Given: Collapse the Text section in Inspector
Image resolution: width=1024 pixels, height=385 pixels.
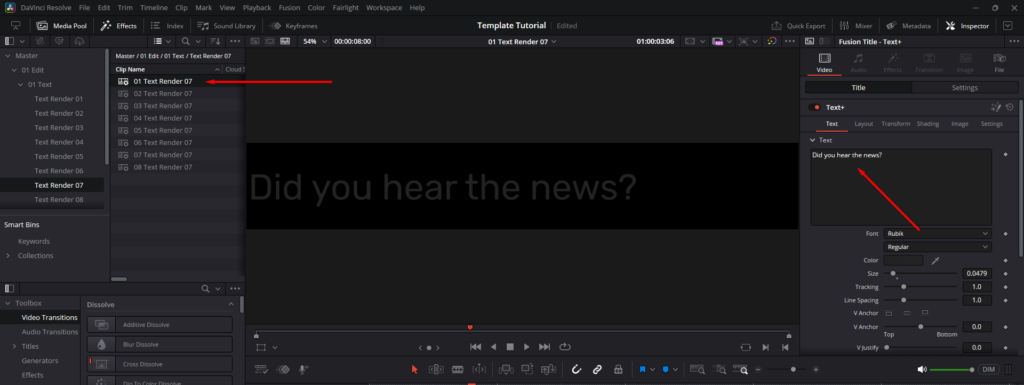Looking at the screenshot, I should coord(812,140).
